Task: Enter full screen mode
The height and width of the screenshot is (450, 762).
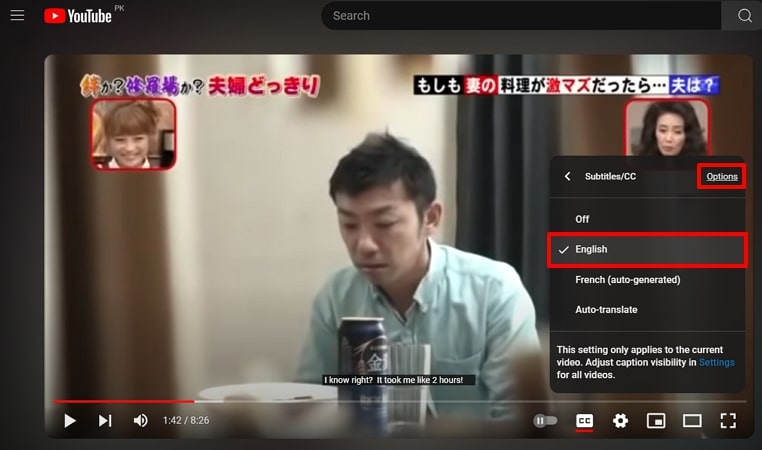Action: tap(728, 421)
